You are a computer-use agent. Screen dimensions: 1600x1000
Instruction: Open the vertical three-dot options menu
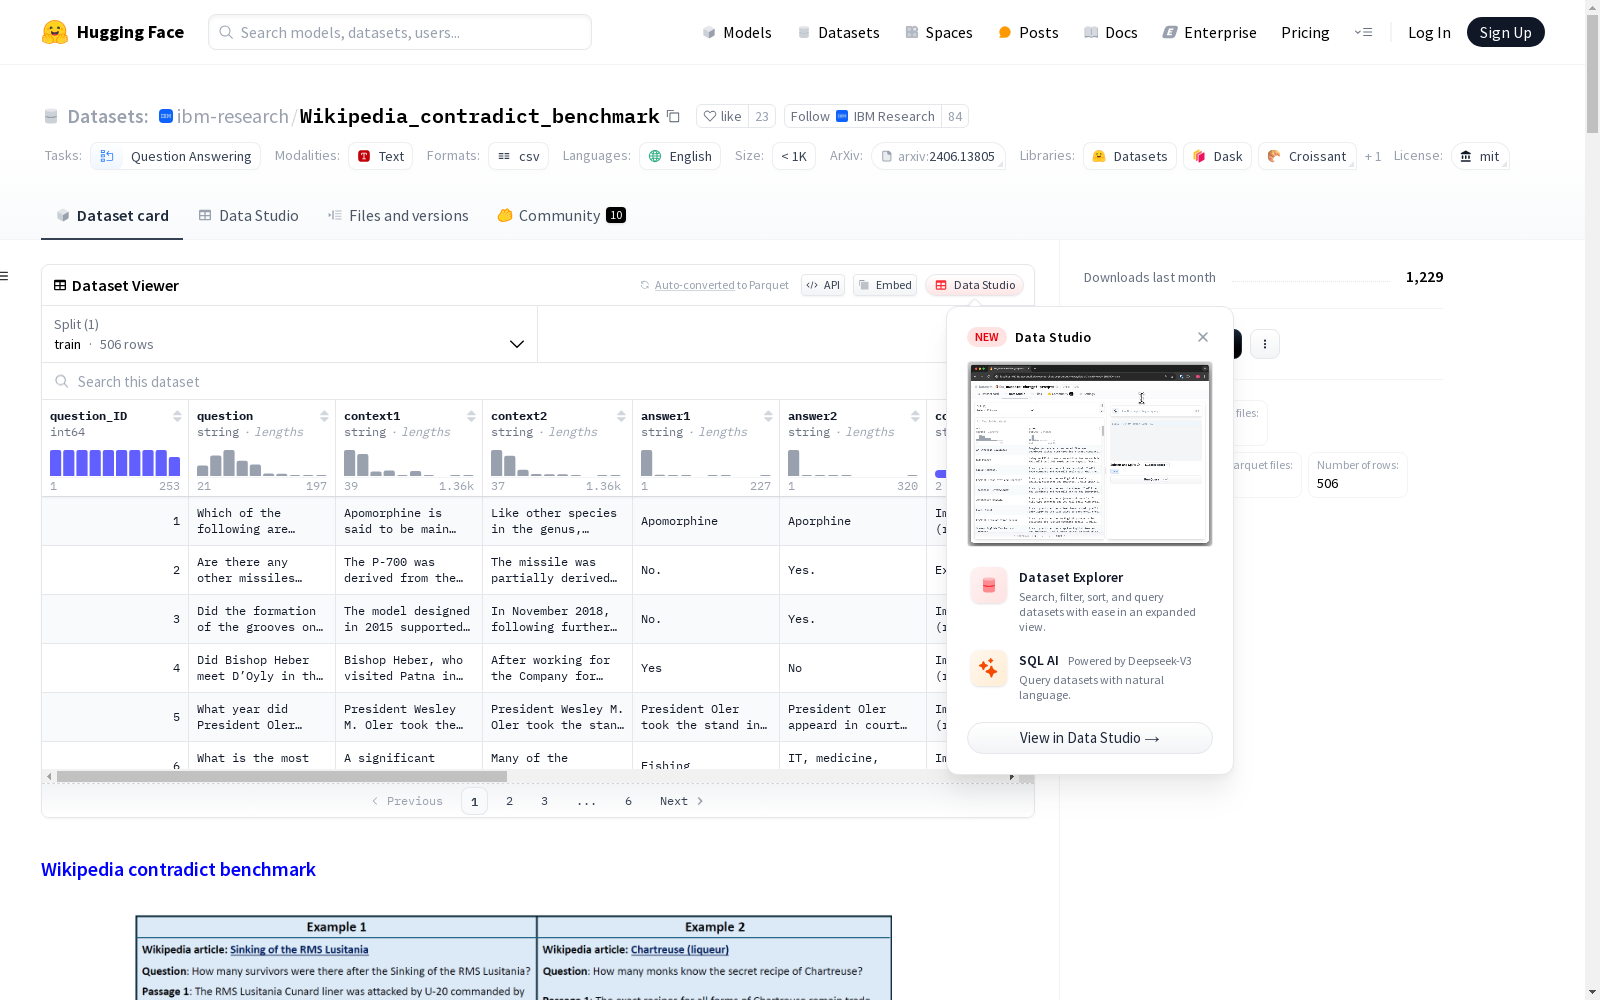(x=1265, y=344)
